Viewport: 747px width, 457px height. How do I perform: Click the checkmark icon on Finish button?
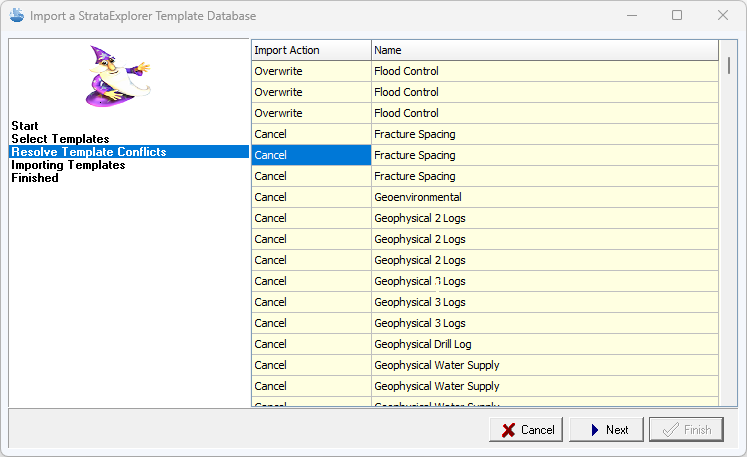(x=668, y=430)
